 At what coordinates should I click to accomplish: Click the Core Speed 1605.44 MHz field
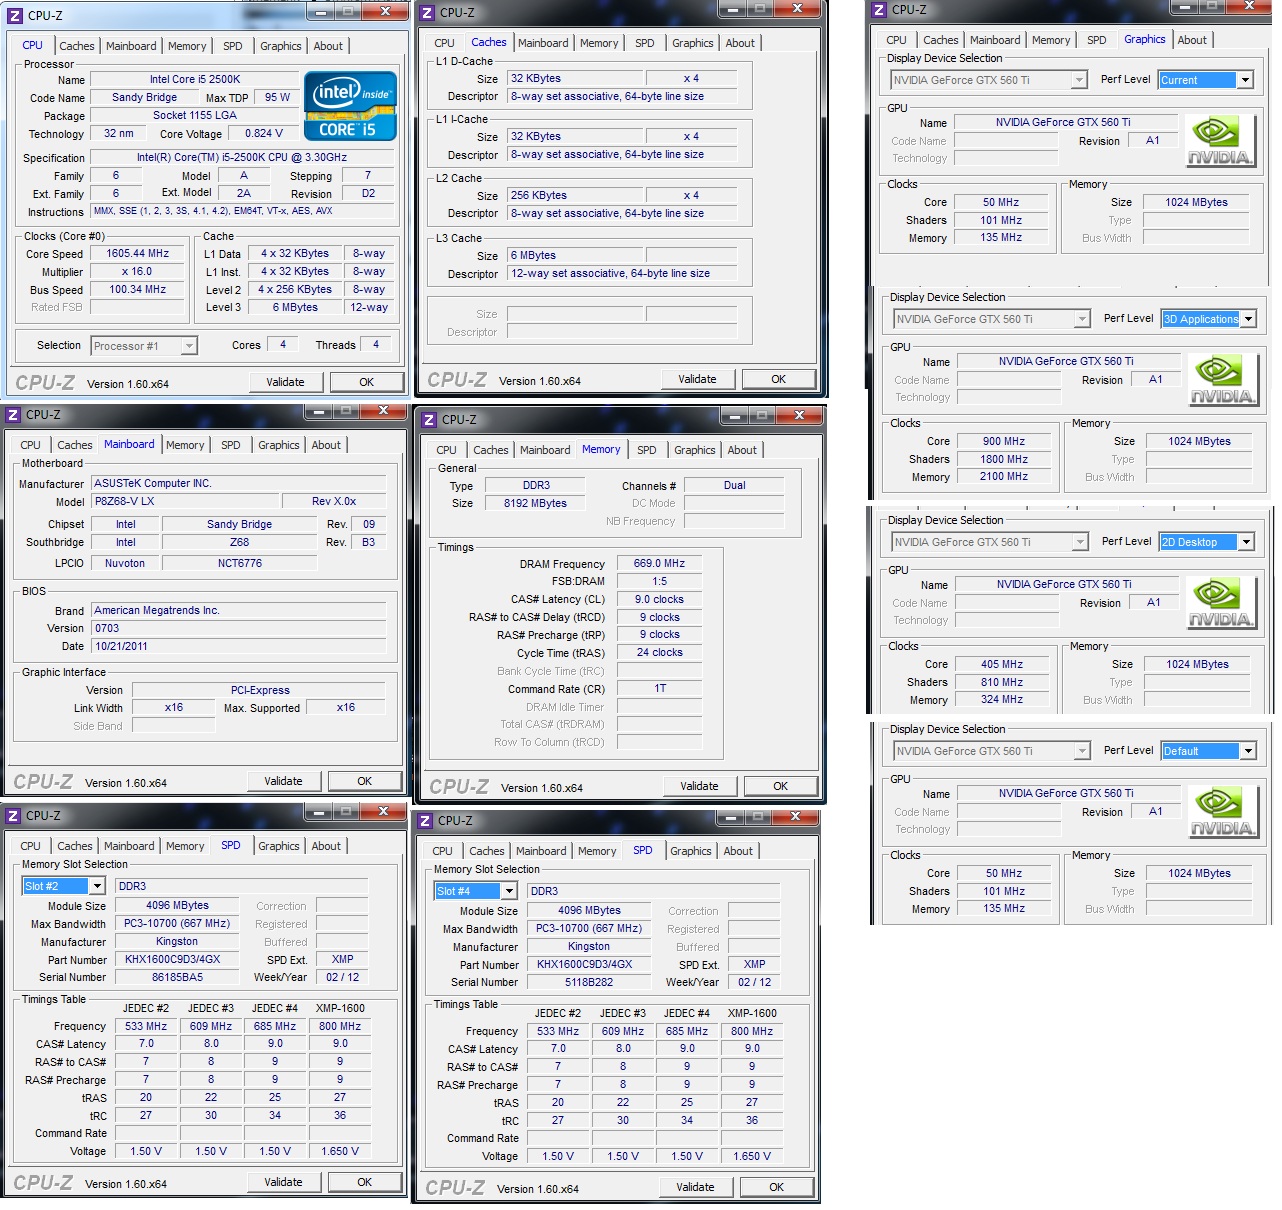138,254
